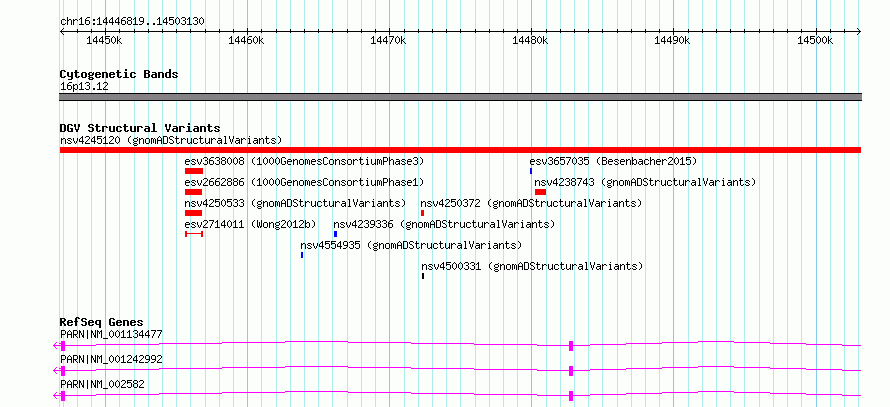Click the red bracket glyph under esv2714011
Viewport: 890px width, 407px height.
click(x=194, y=234)
